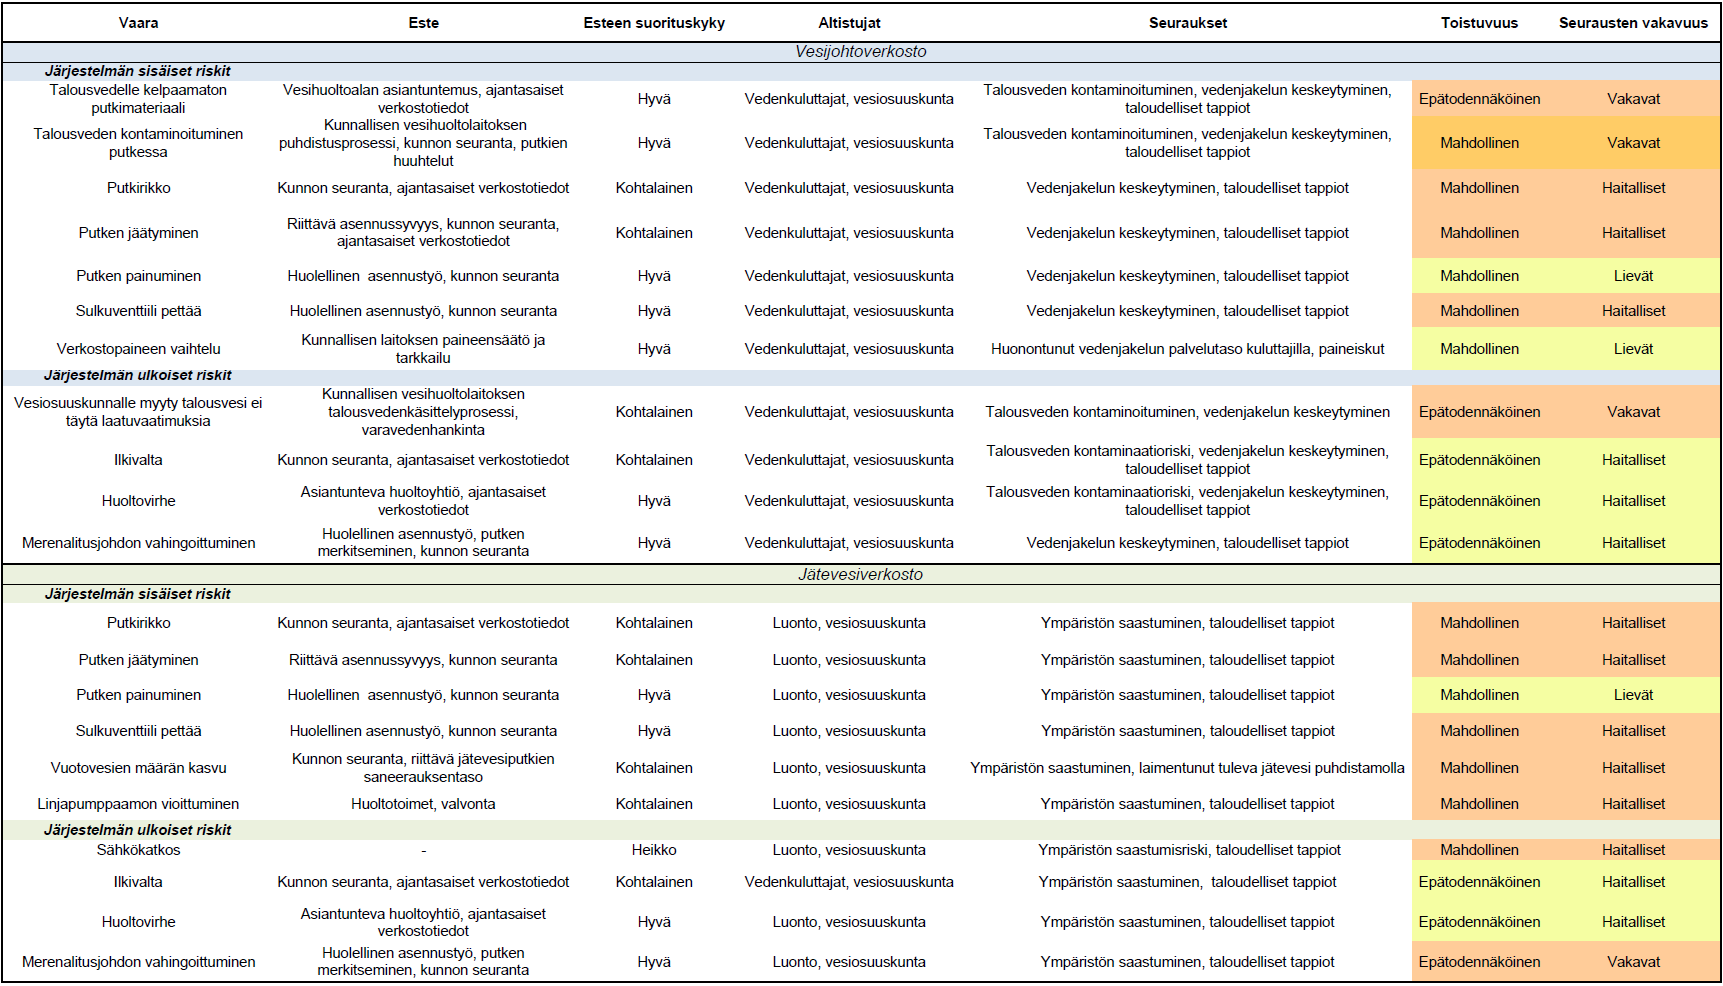
Task: Click 'Haitalliset' in Vesijohtoverkosto Merenalitusjohdon vahingoittuminen row
Action: coord(1633,543)
